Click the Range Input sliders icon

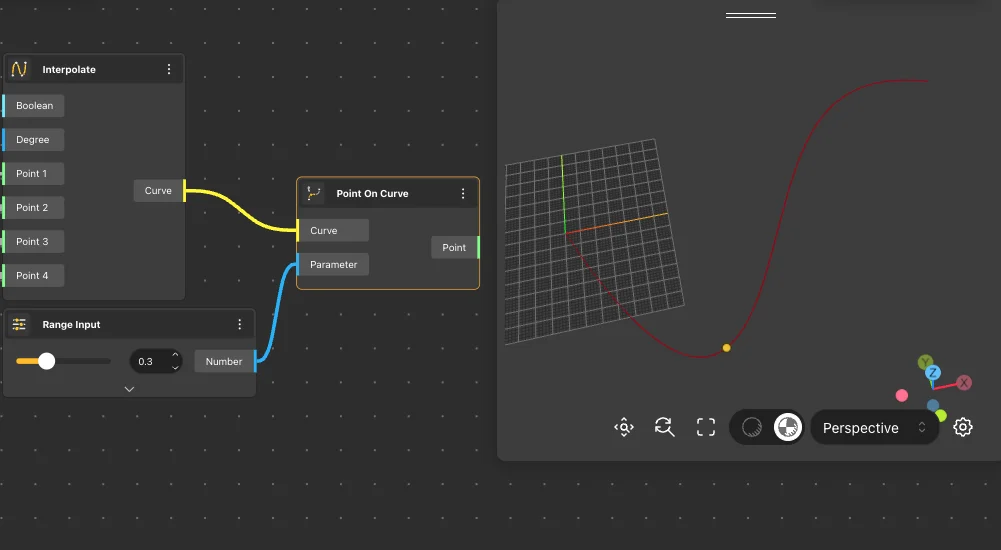20,324
